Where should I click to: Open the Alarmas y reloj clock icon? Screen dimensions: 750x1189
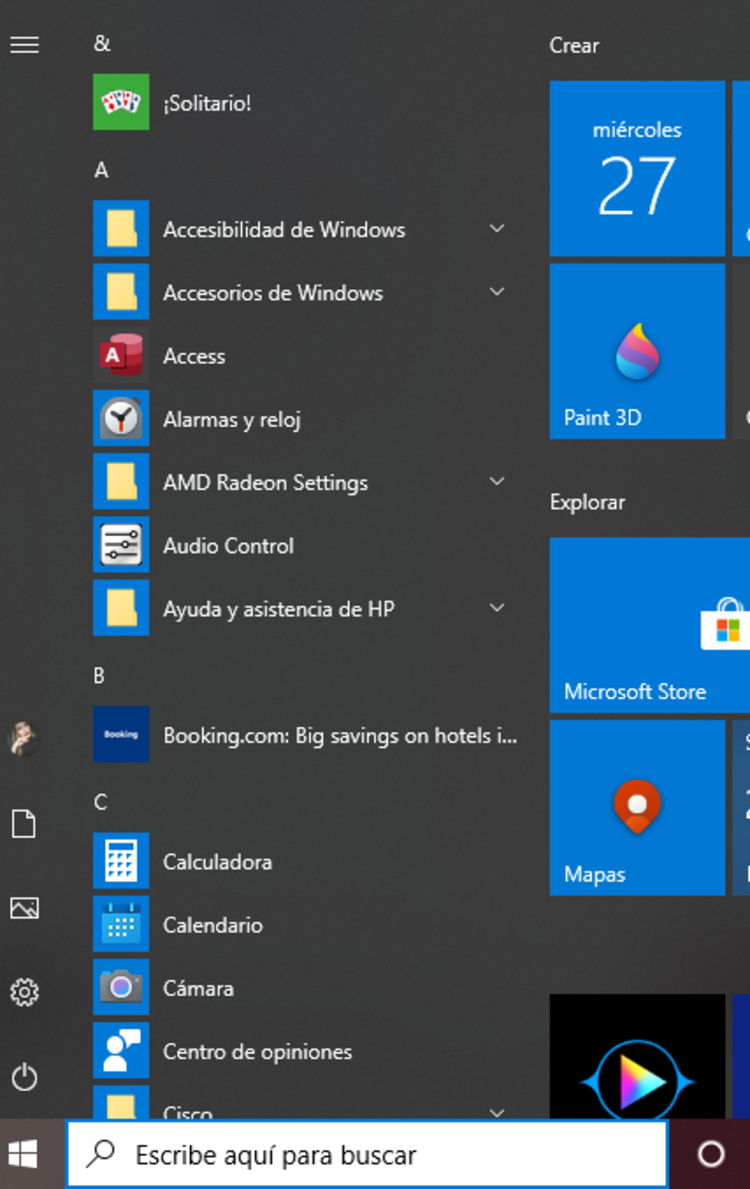121,419
